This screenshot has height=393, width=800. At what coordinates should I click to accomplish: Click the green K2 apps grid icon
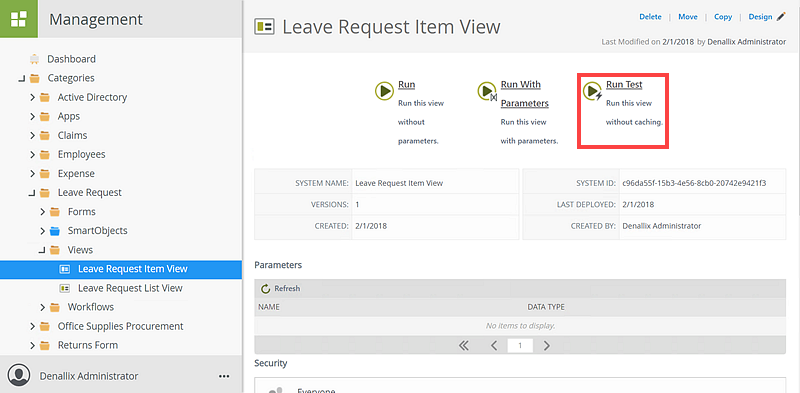click(19, 19)
